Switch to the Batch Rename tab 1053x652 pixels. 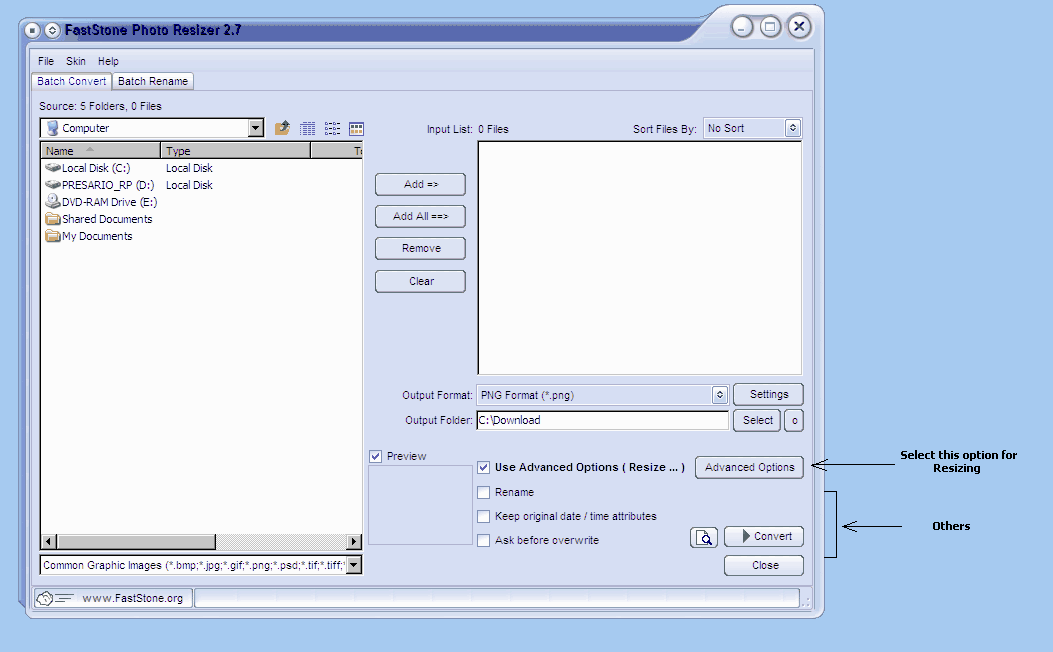152,81
